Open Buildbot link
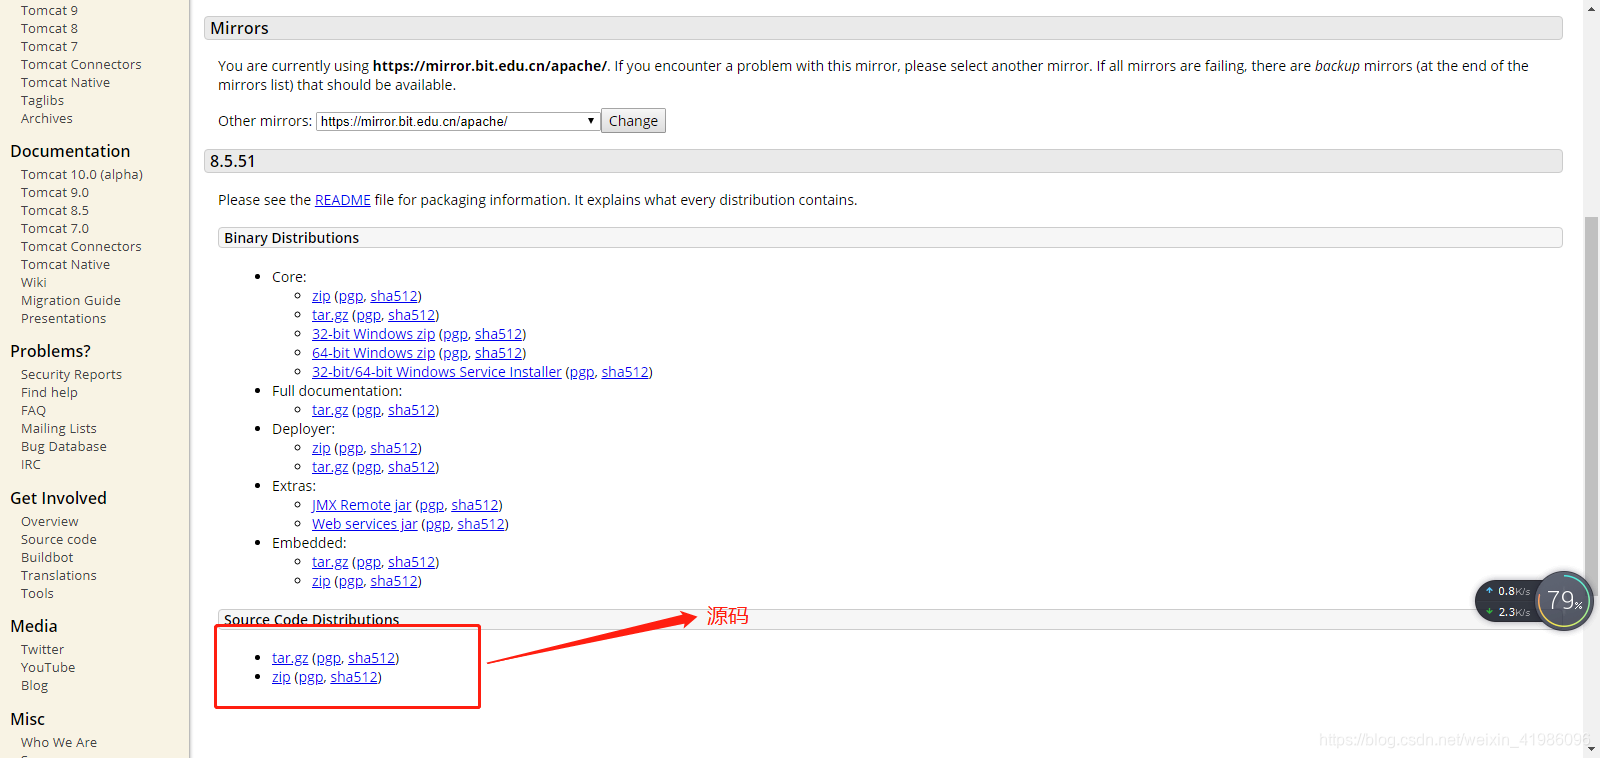 point(47,558)
